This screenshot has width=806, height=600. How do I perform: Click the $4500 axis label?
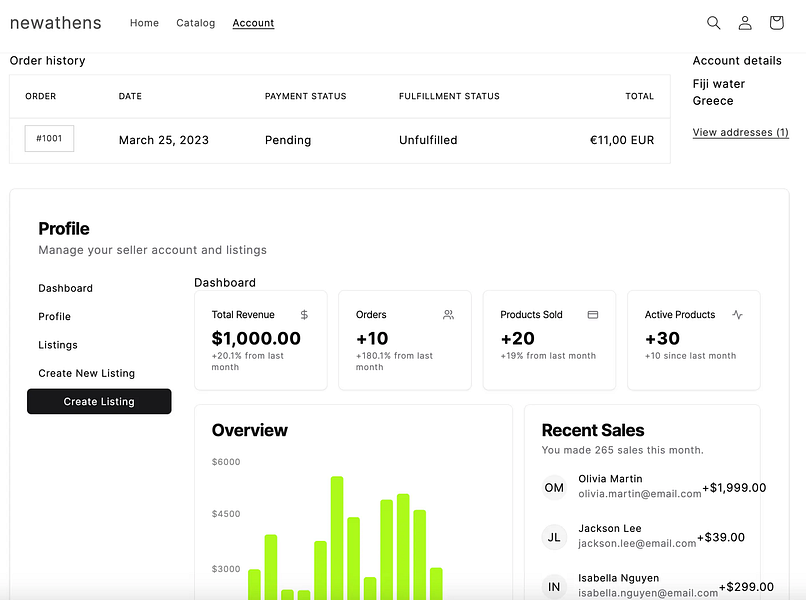pos(226,514)
